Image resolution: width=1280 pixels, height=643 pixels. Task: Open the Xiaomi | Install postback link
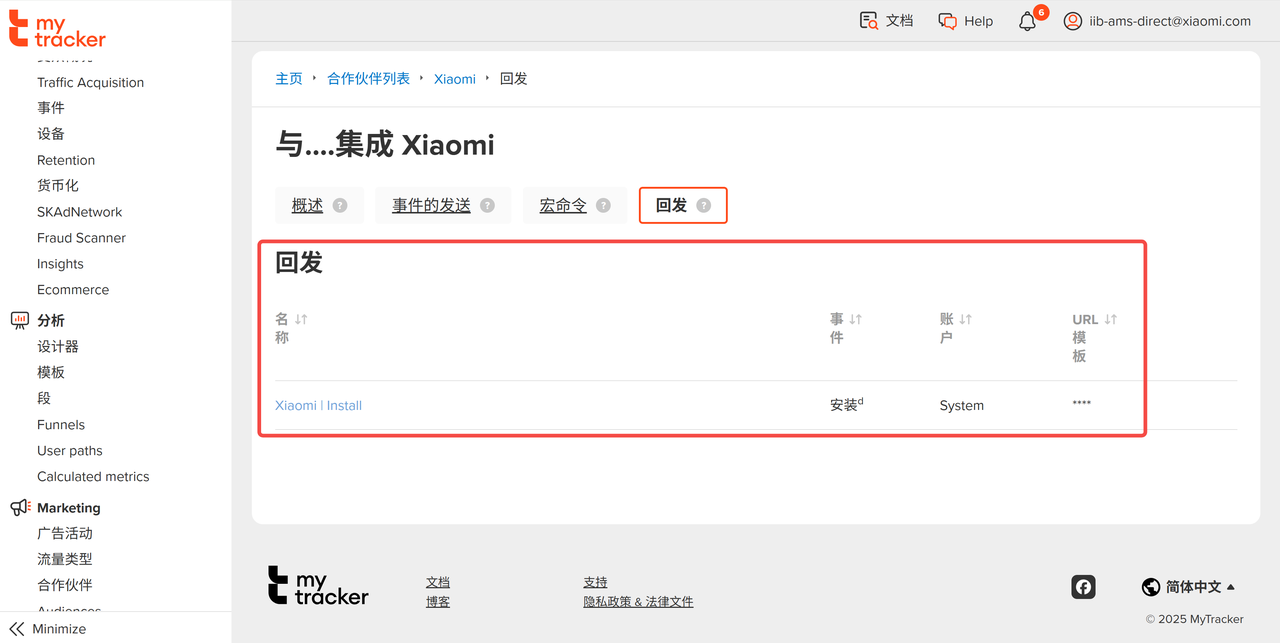tap(318, 405)
